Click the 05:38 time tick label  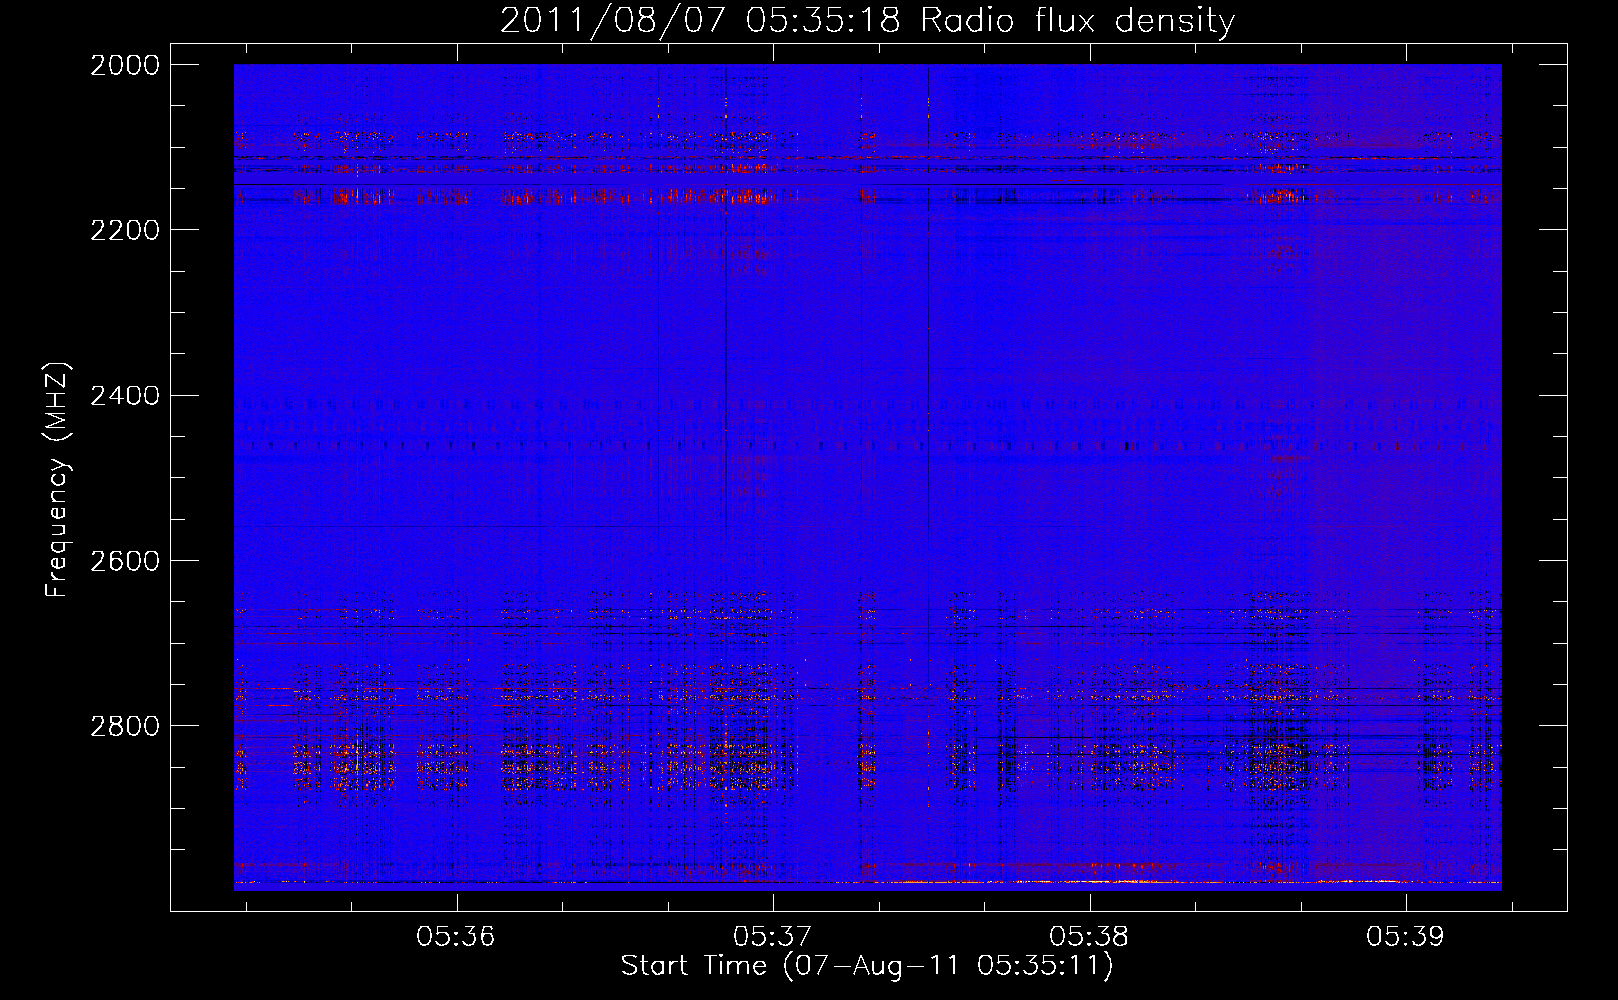tap(1089, 937)
